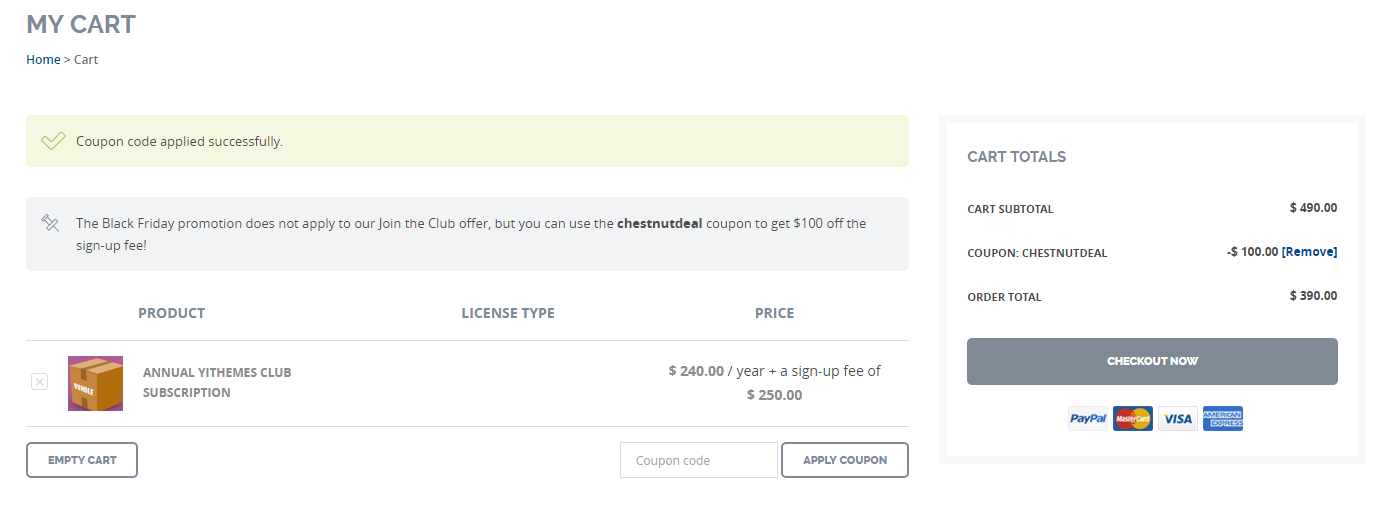Screen dimensions: 1396x523
Task: Click the License Type column header
Action: pos(507,313)
